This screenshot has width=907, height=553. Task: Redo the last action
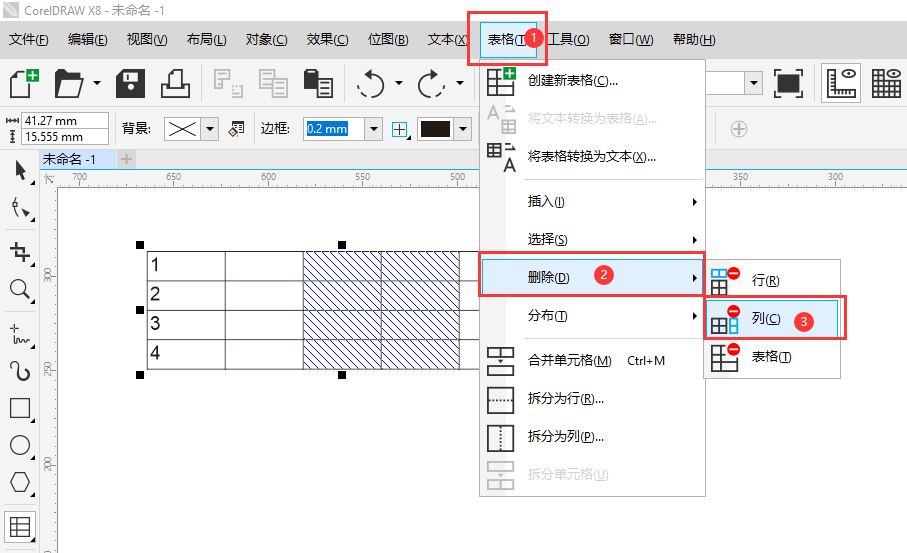tap(431, 83)
